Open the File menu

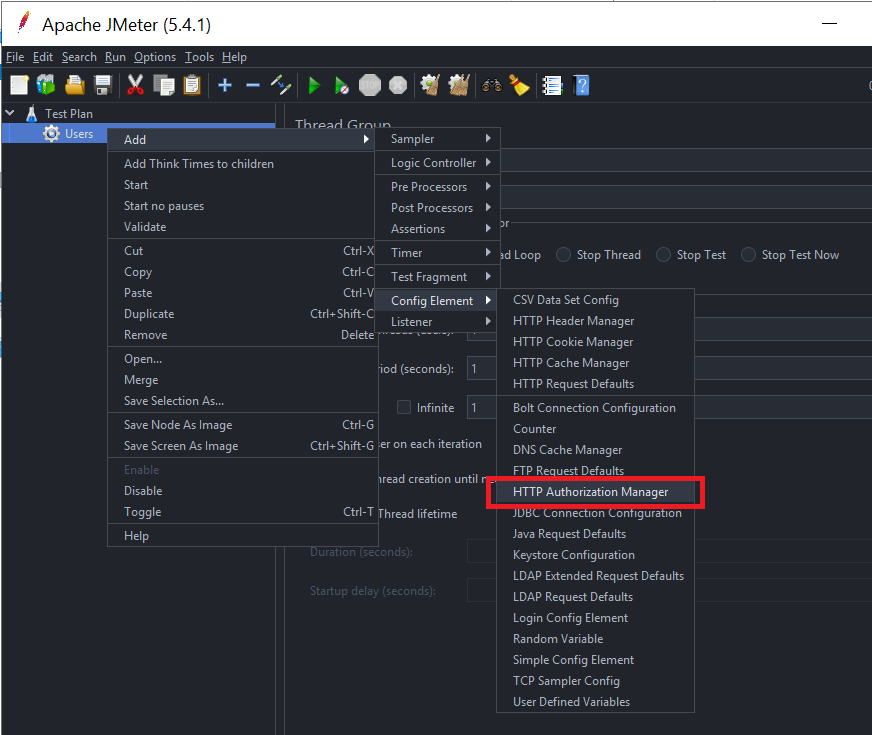(x=14, y=57)
